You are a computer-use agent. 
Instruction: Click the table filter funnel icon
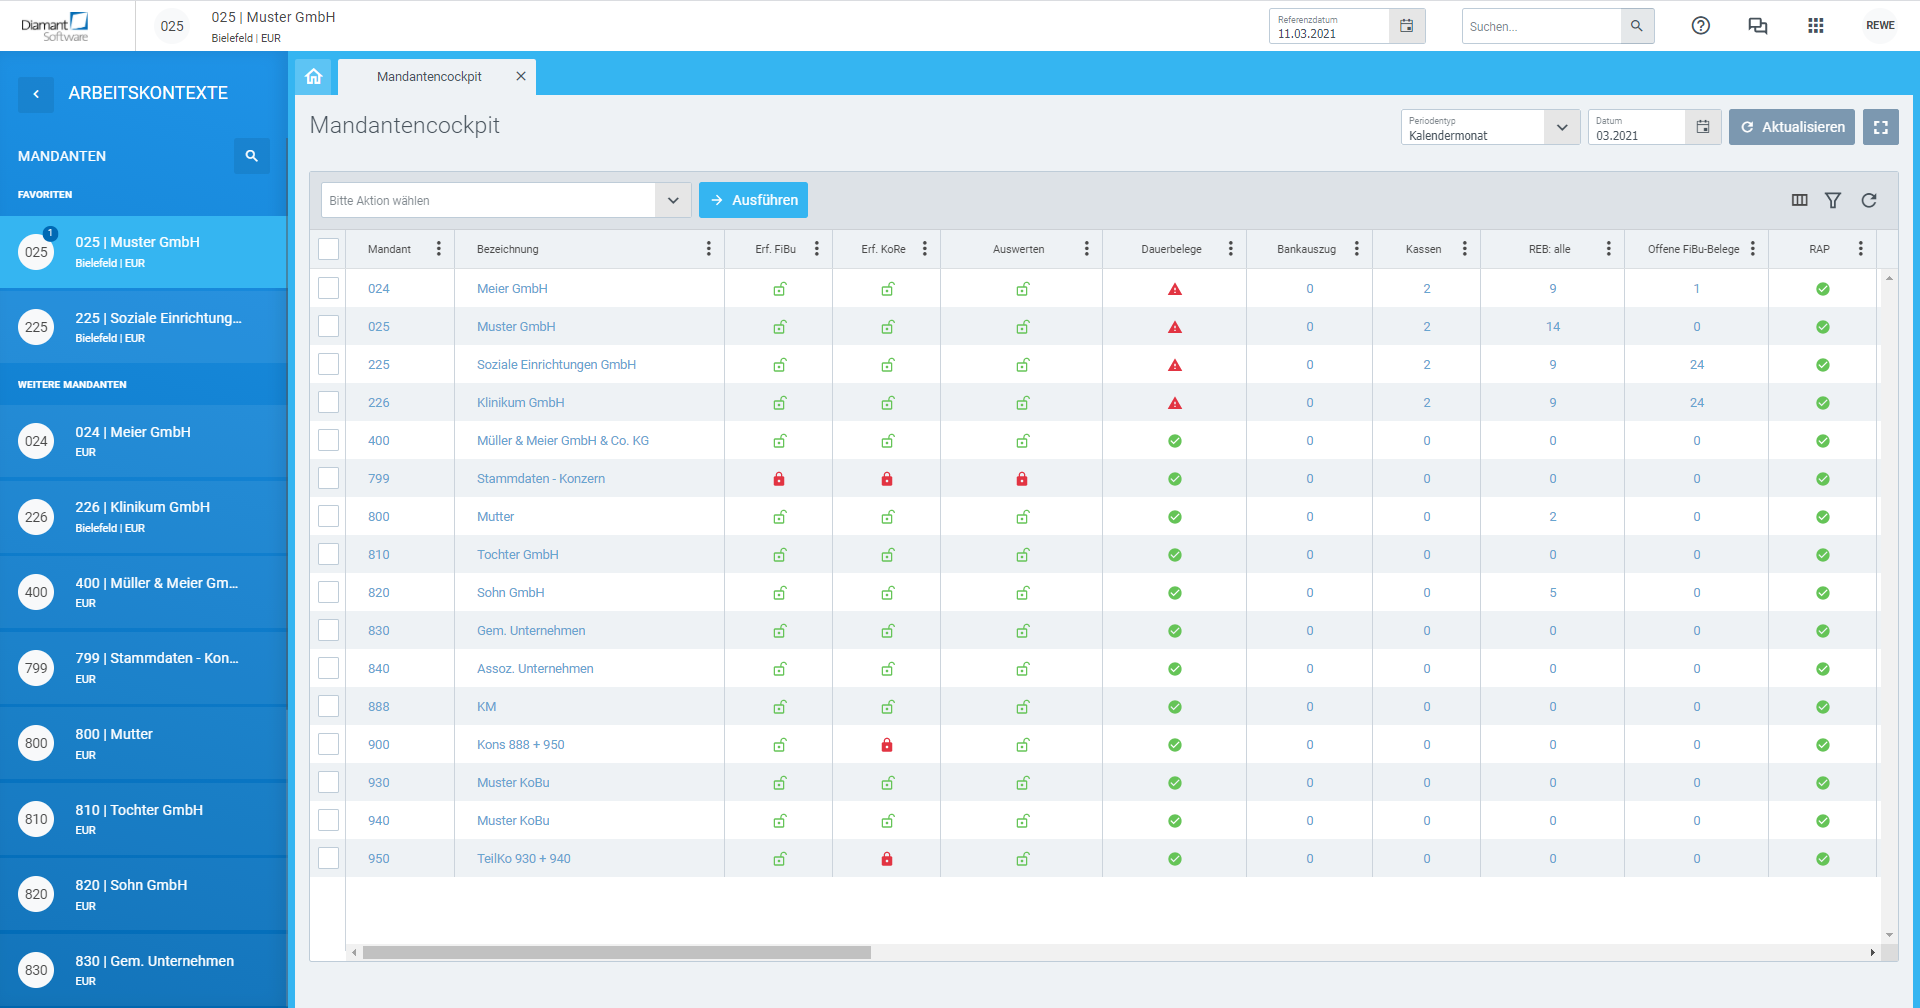[1833, 200]
